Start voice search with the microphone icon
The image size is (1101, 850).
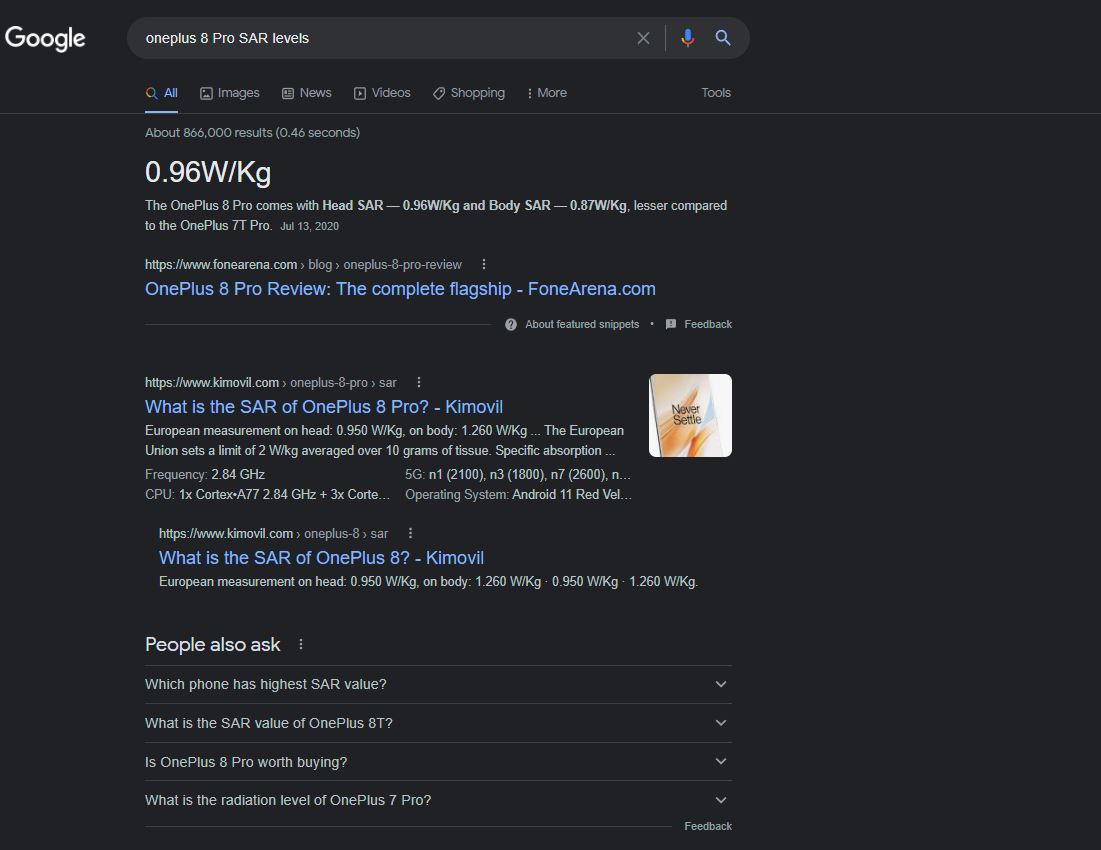[x=687, y=38]
